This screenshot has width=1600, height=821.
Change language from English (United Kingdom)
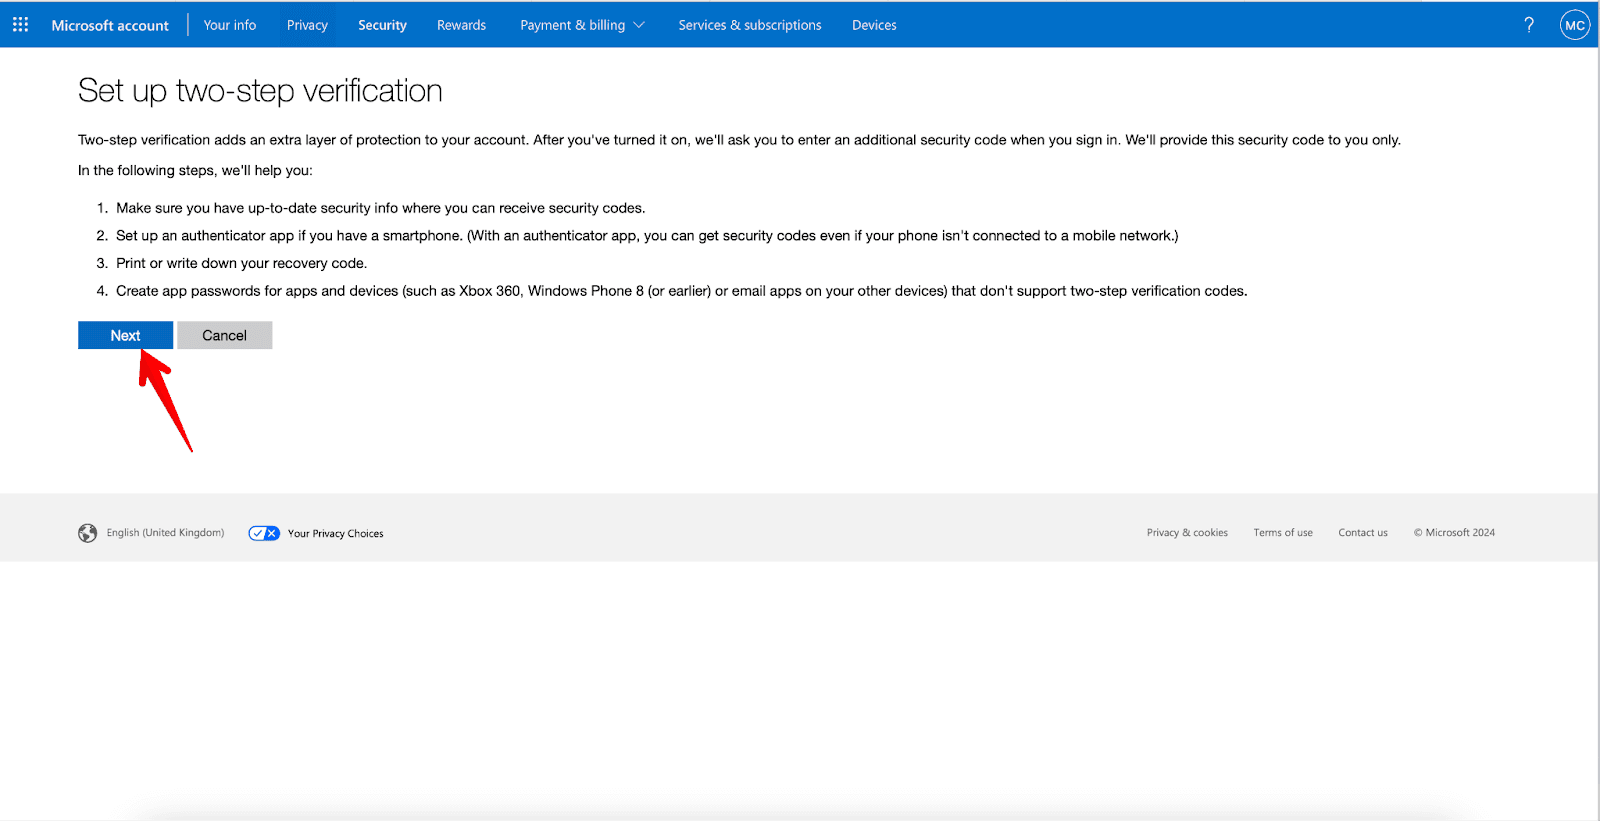pyautogui.click(x=165, y=533)
